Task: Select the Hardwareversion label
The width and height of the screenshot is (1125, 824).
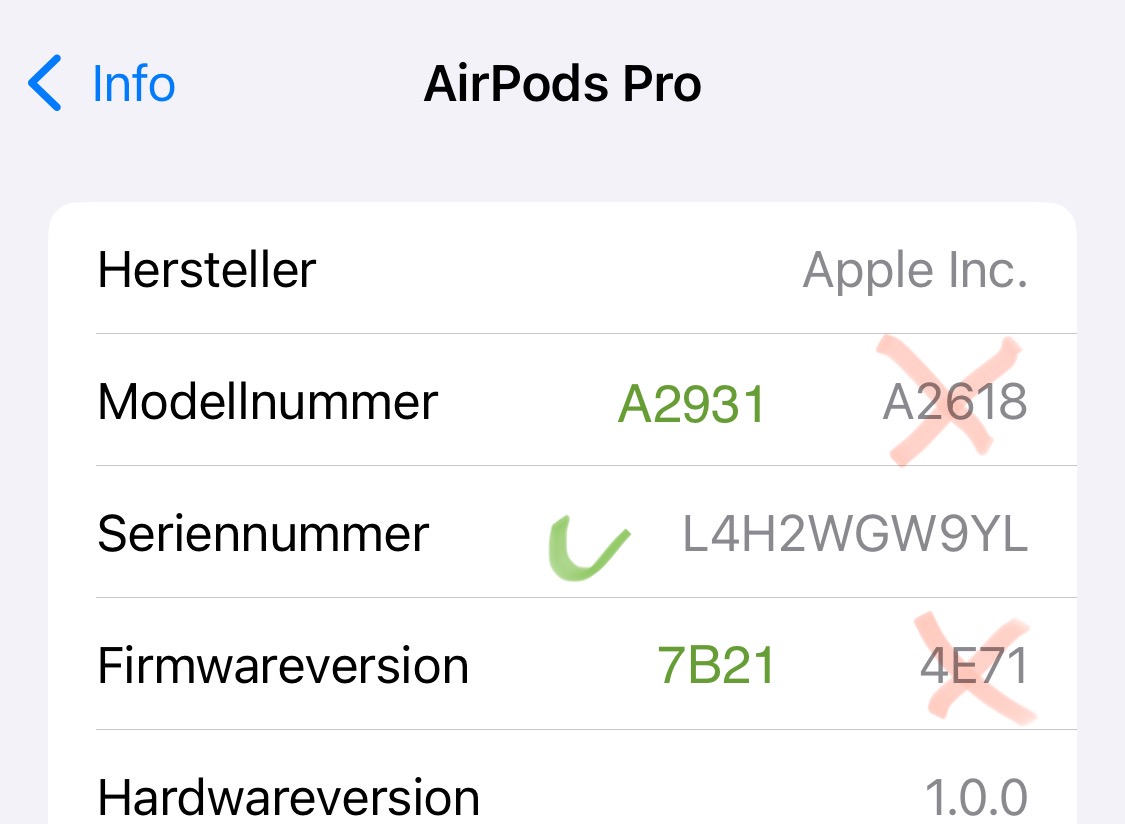Action: (288, 798)
